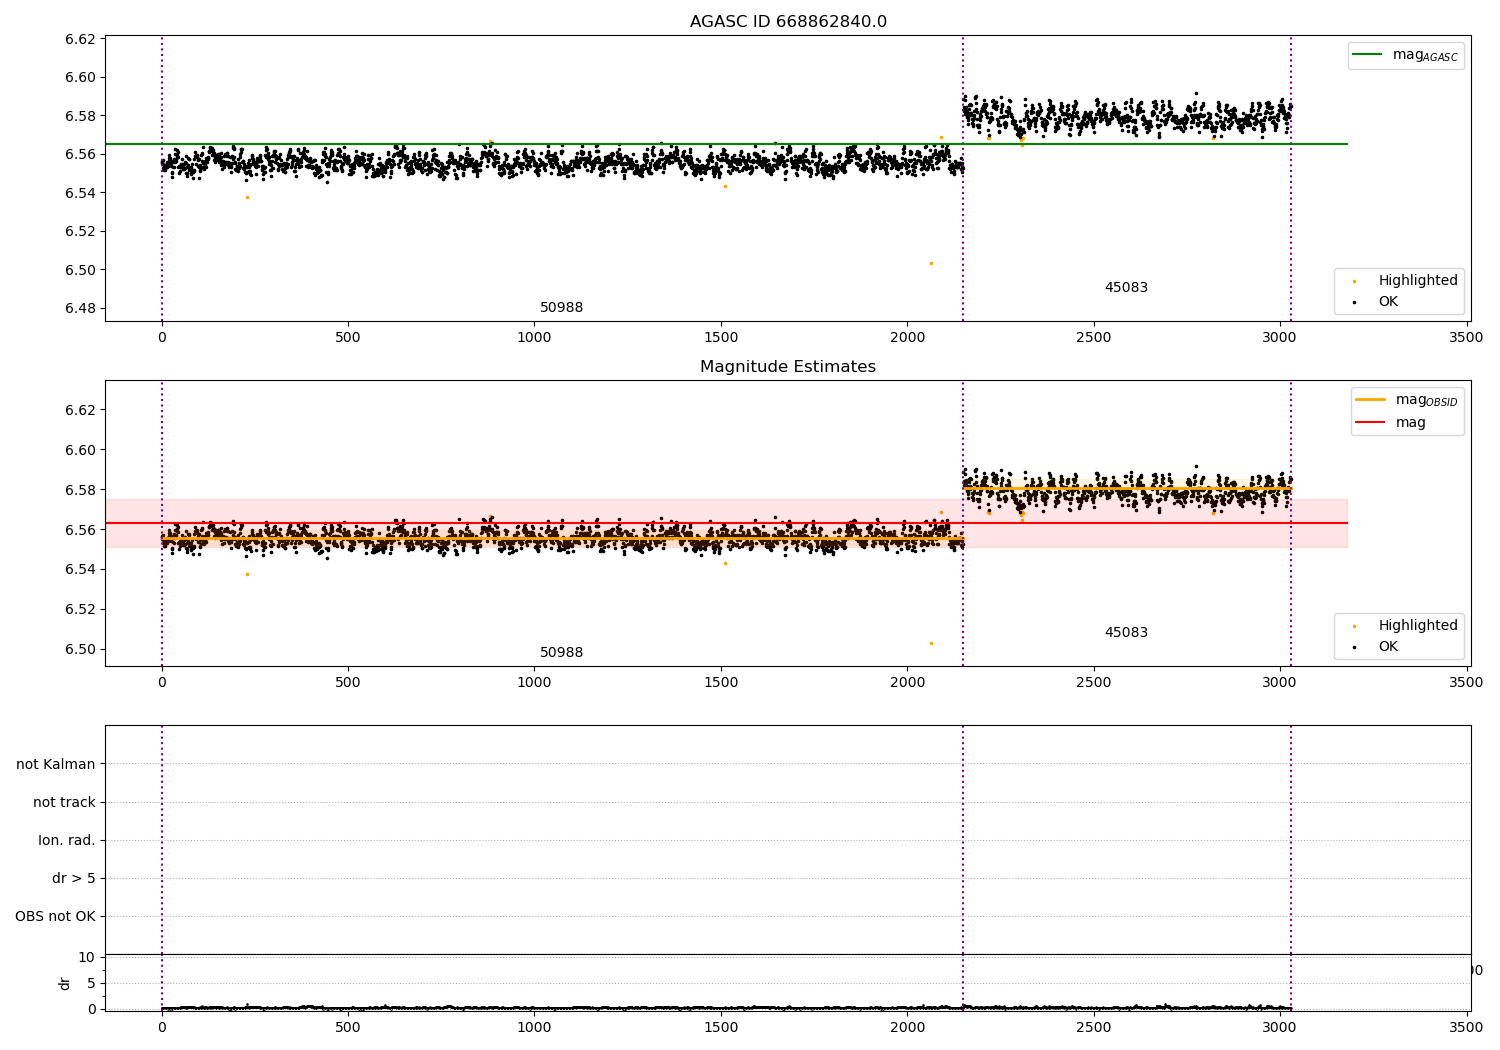Click the 10 tick on the dr axis

[x=87, y=957]
